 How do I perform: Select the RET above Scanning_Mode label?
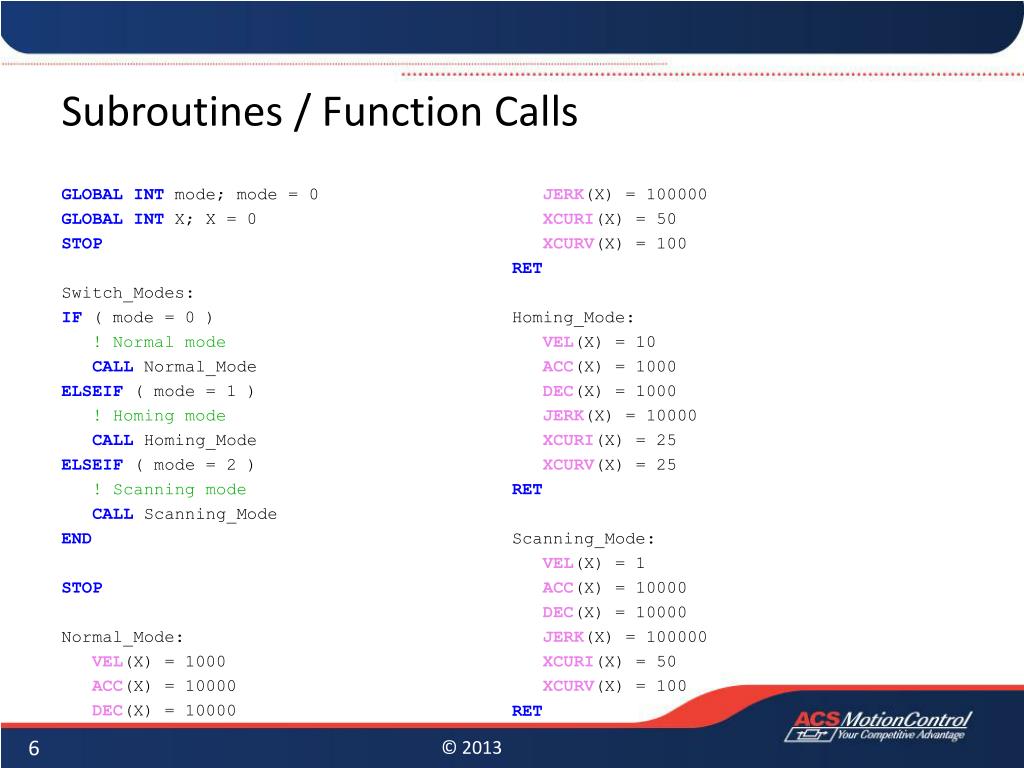pyautogui.click(x=527, y=490)
